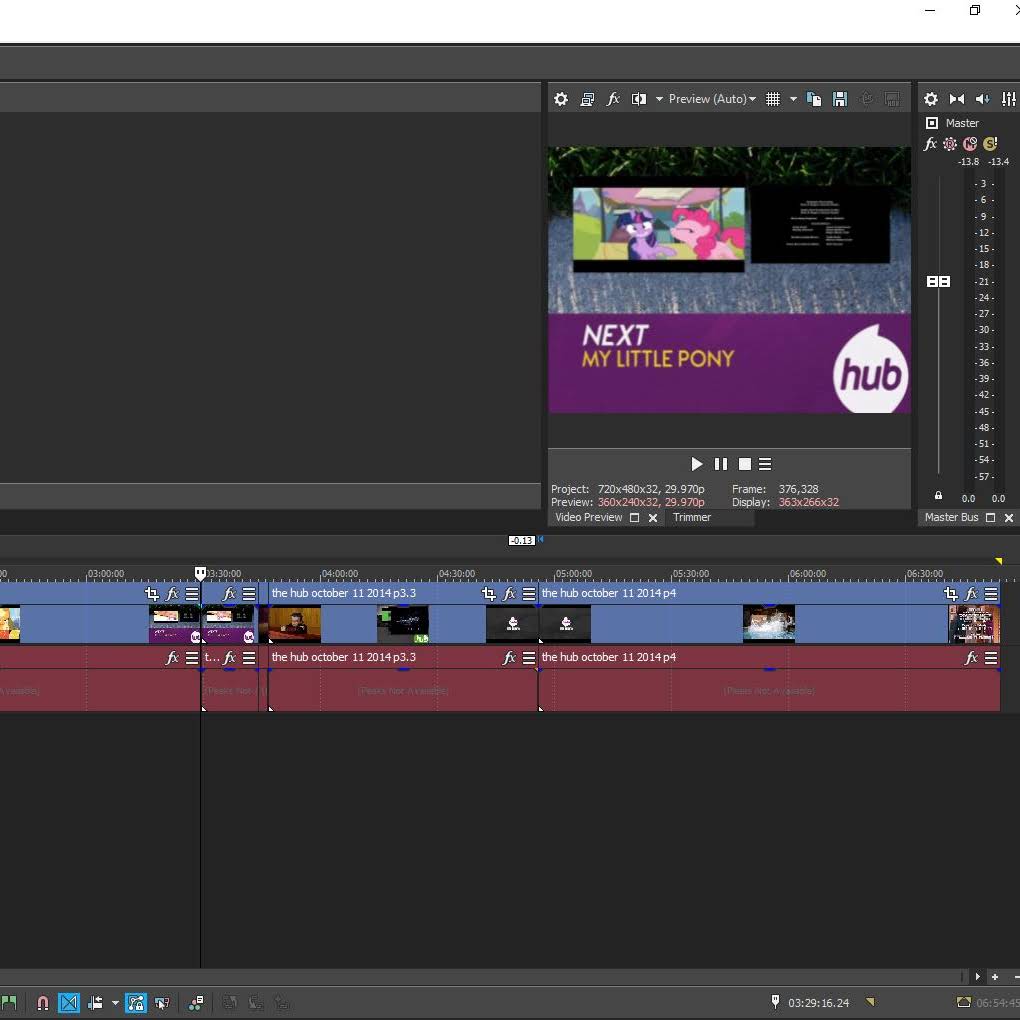Select the Video Preview tab
Viewport: 1020px width, 1020px height.
tap(588, 517)
